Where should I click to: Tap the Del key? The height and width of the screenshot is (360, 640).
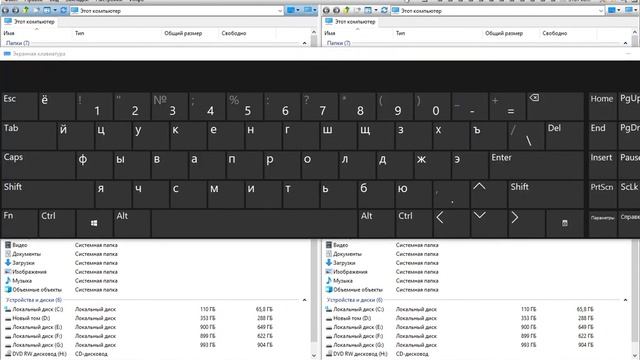coord(565,135)
